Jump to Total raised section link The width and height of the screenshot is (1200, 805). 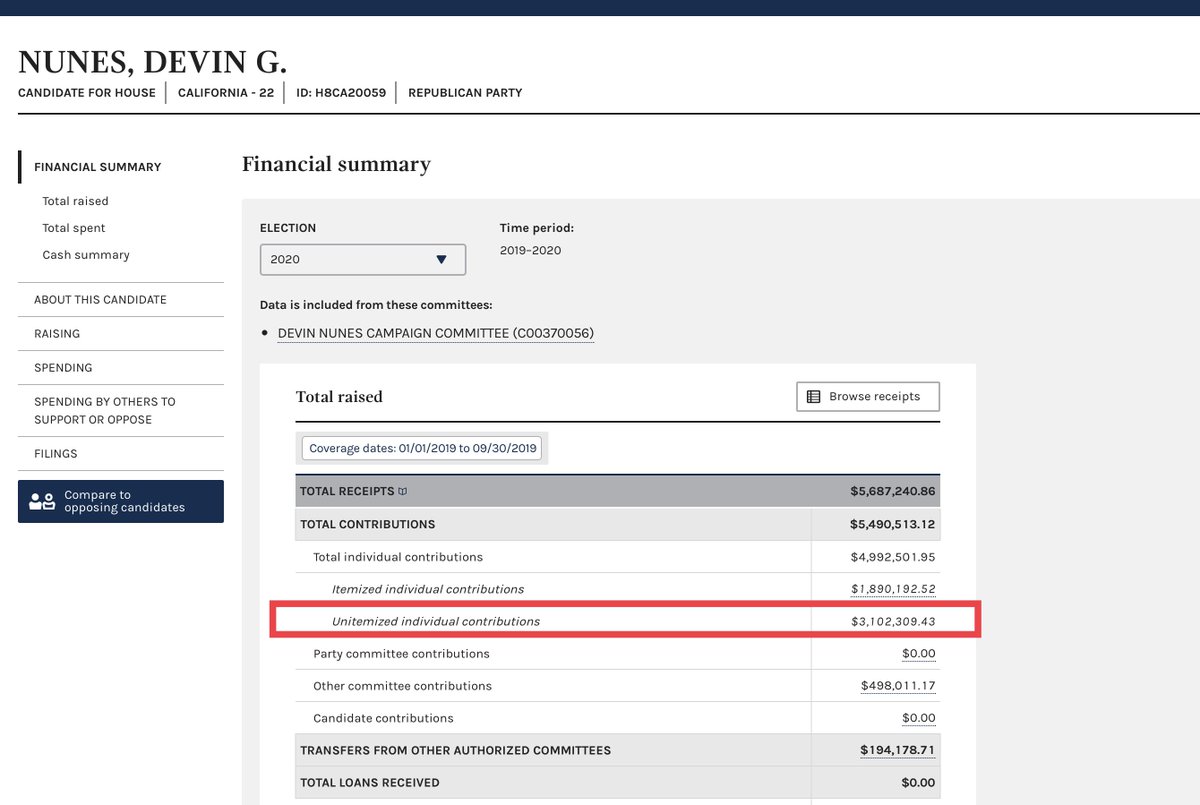(x=76, y=201)
